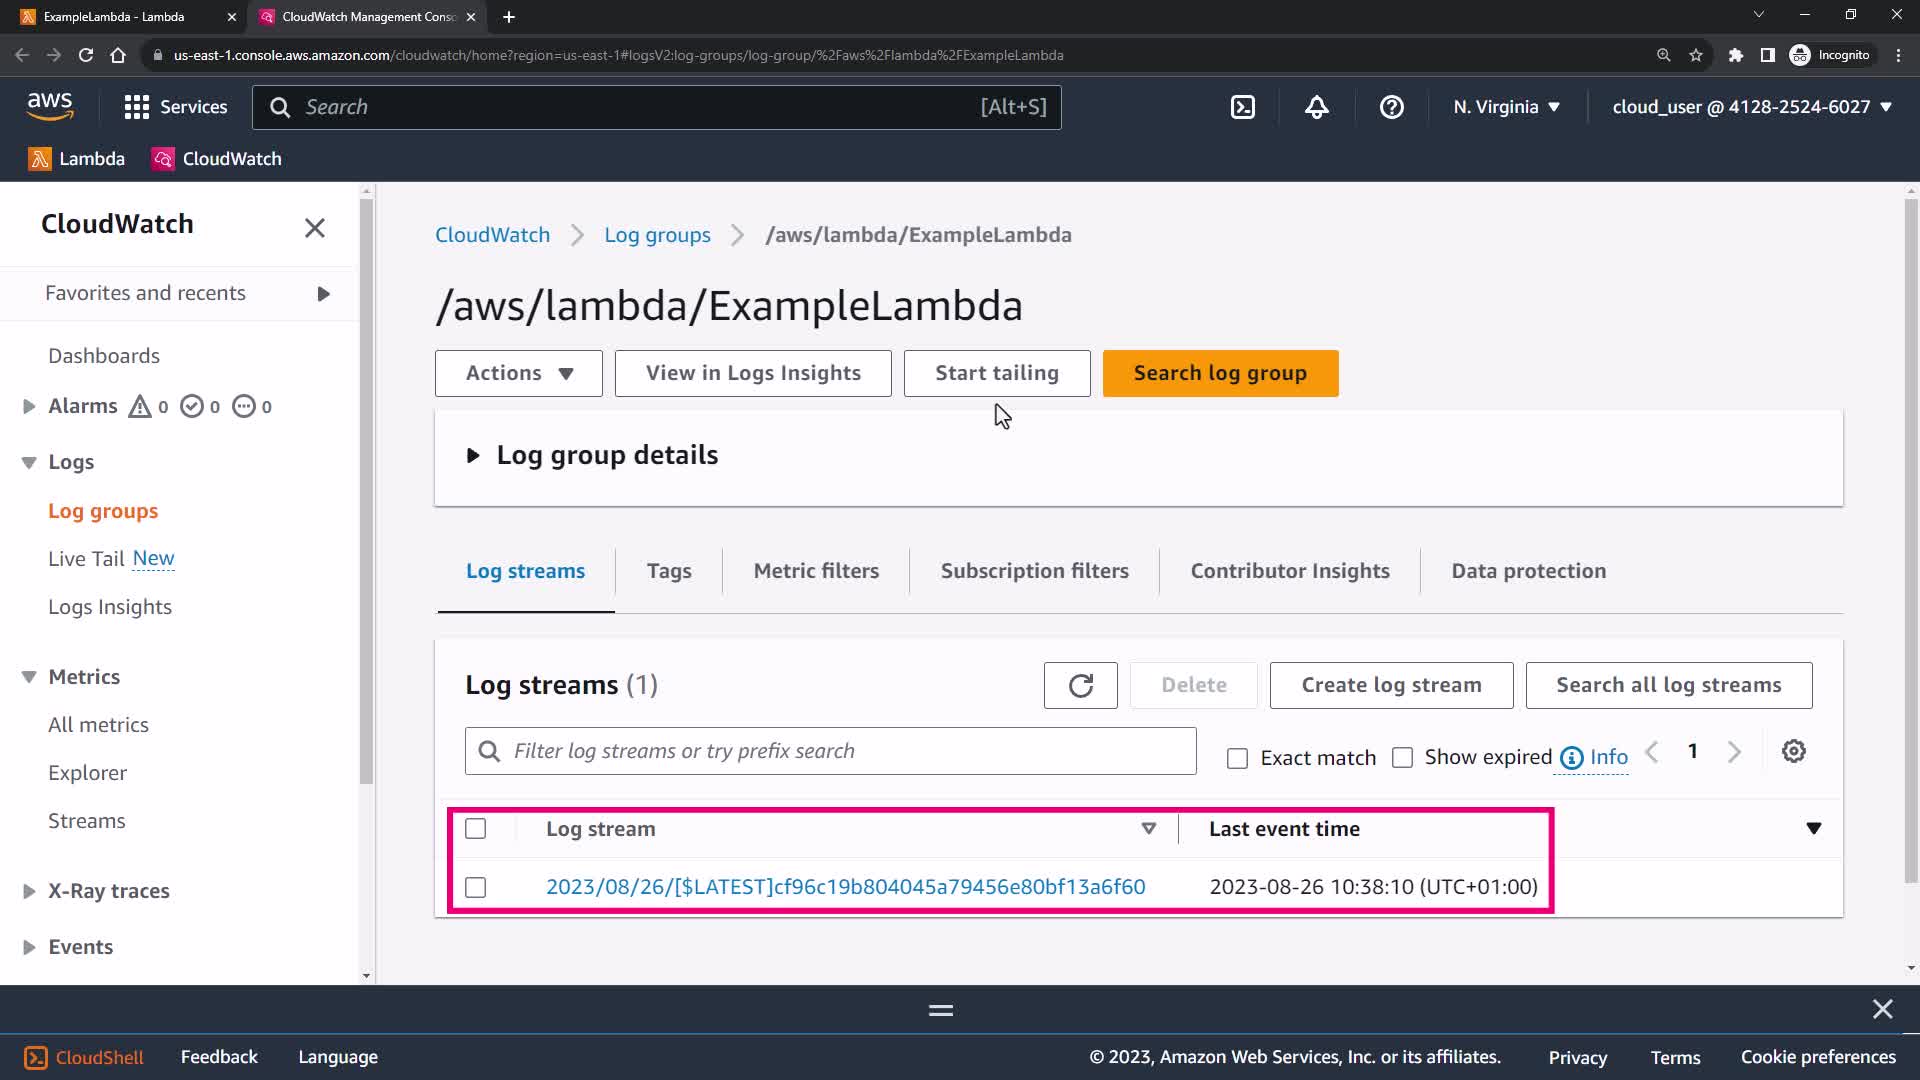Enable the Exact match checkbox
Viewport: 1920px width, 1080px height.
pos(1237,759)
